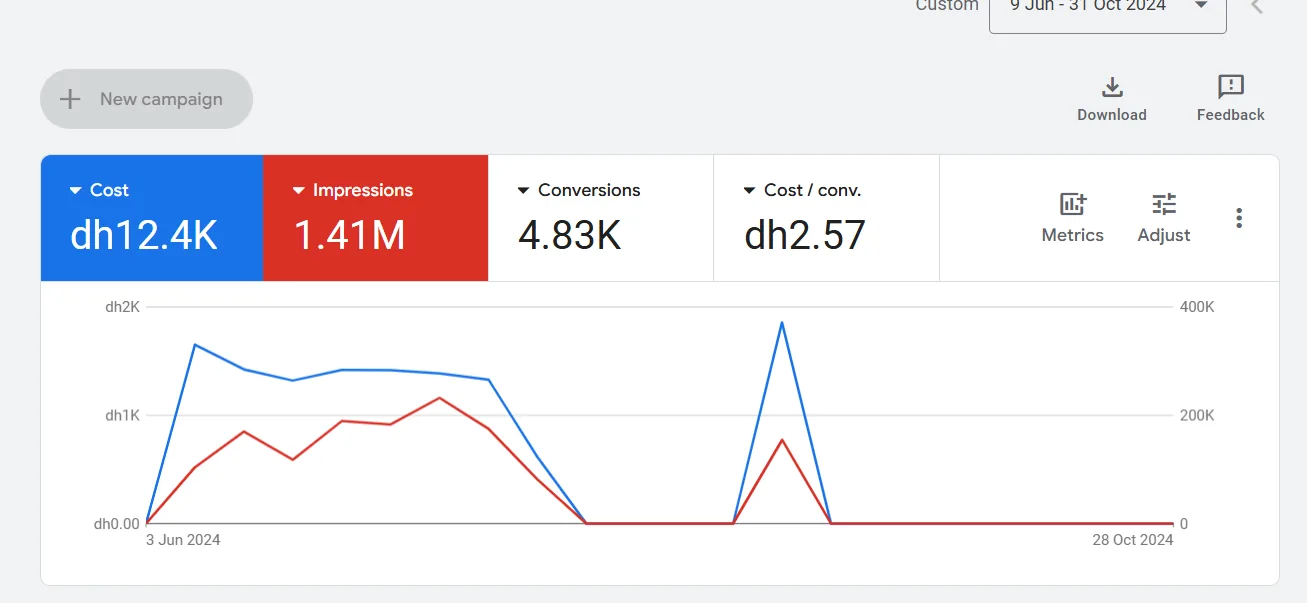Screen dimensions: 1307x603
Task: Click the dh0.00 left axis label
Action: click(117, 524)
